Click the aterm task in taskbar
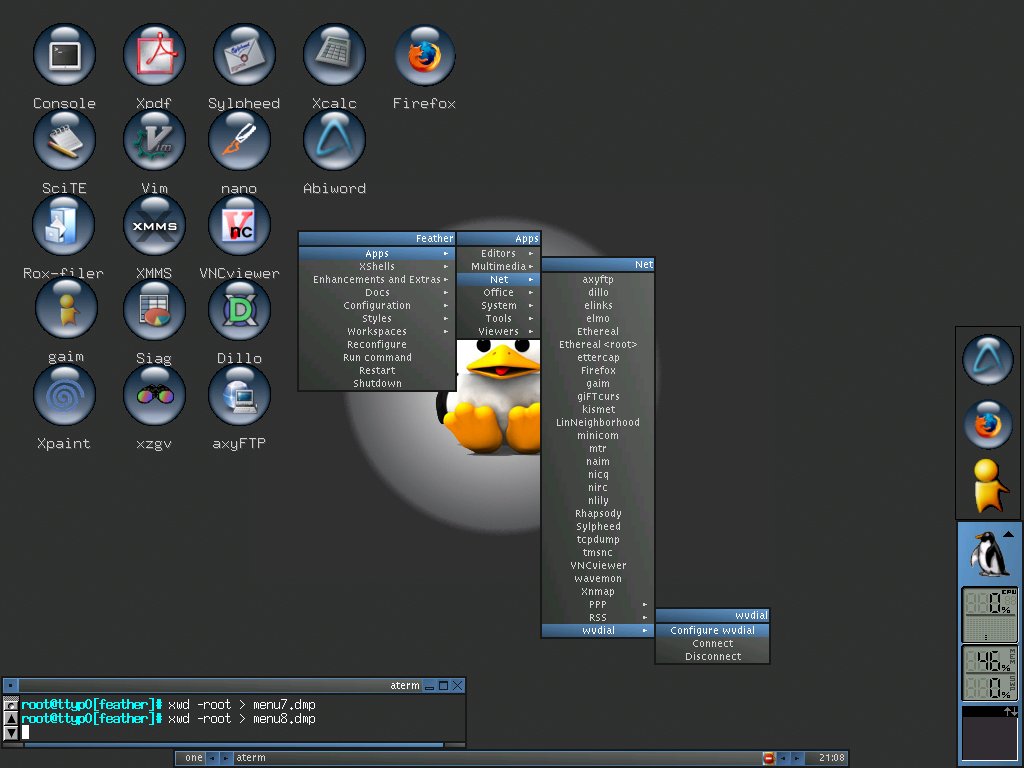This screenshot has height=768, width=1024. click(496, 758)
